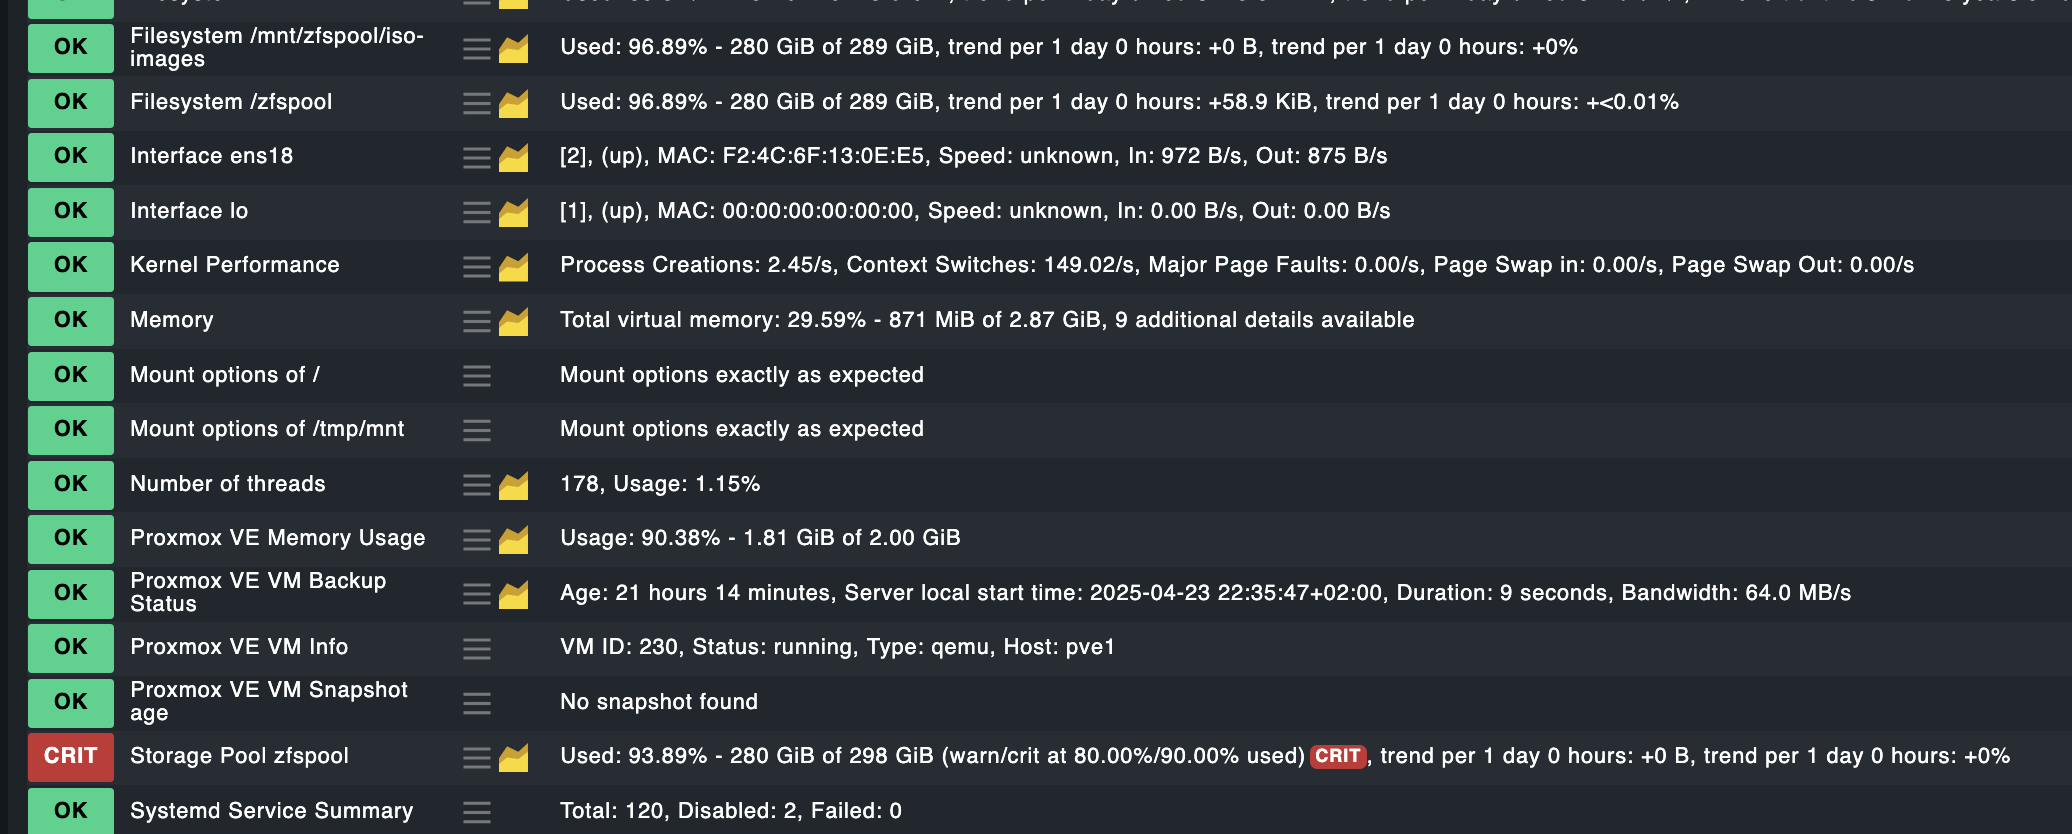2072x834 pixels.
Task: Open the Kernel Performance service details
Action: (234, 265)
